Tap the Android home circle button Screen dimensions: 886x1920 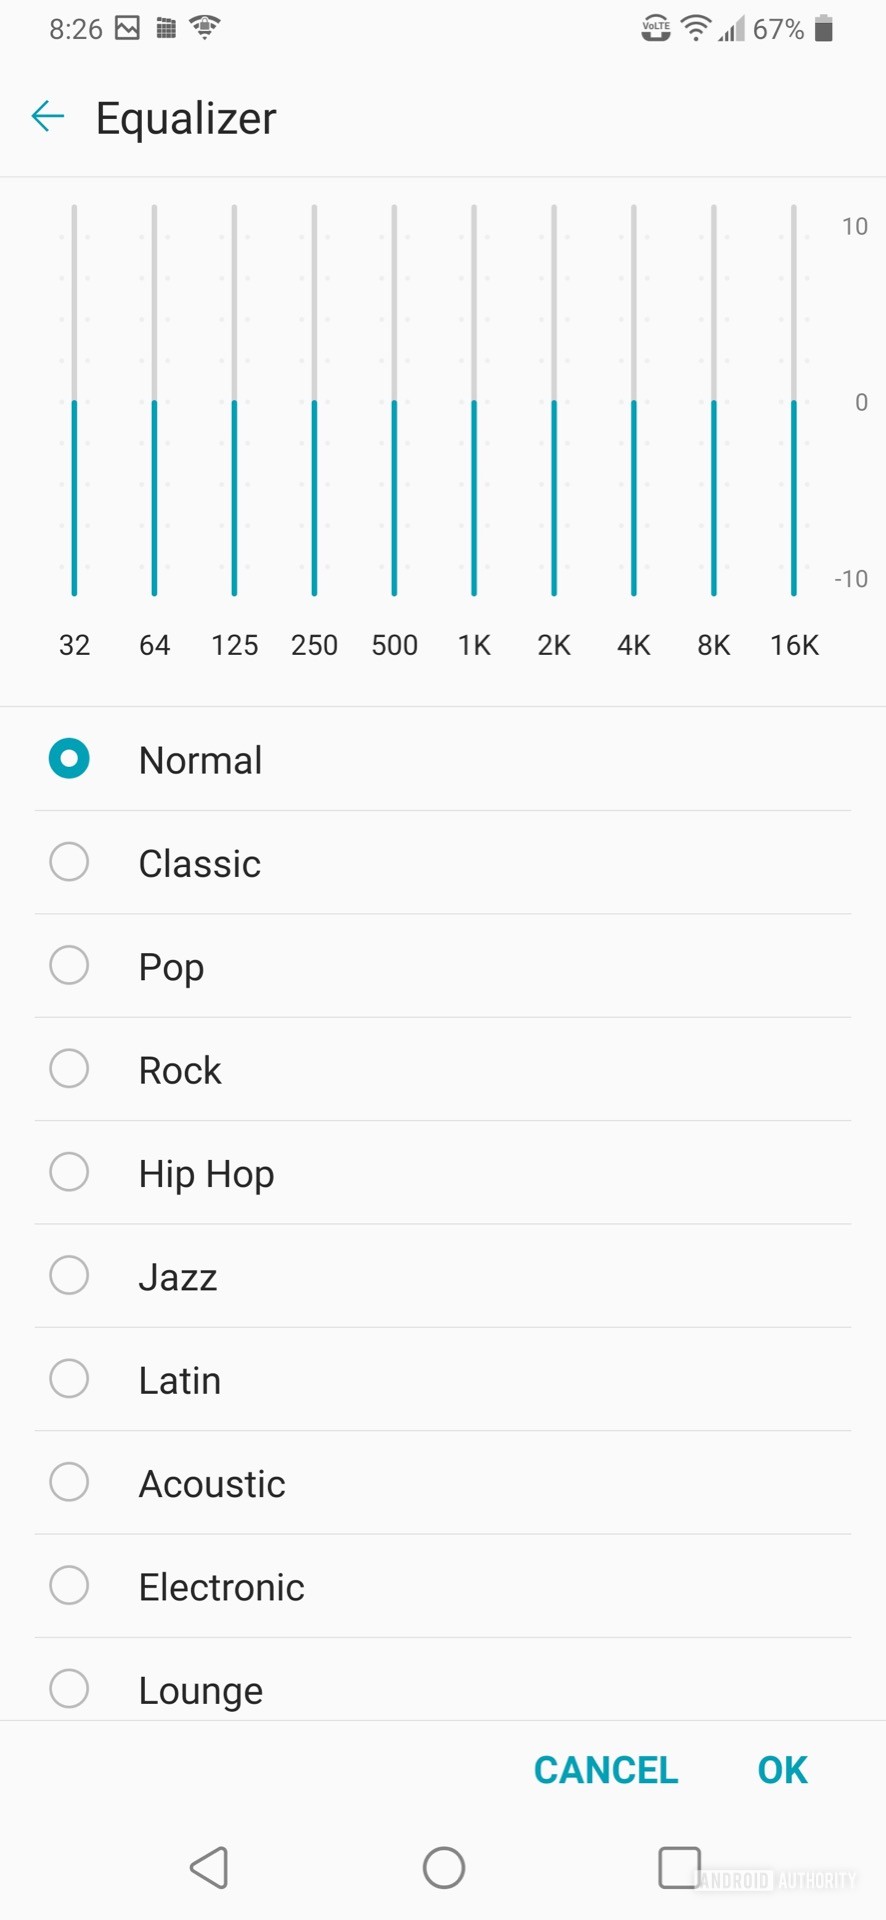pyautogui.click(x=444, y=1867)
